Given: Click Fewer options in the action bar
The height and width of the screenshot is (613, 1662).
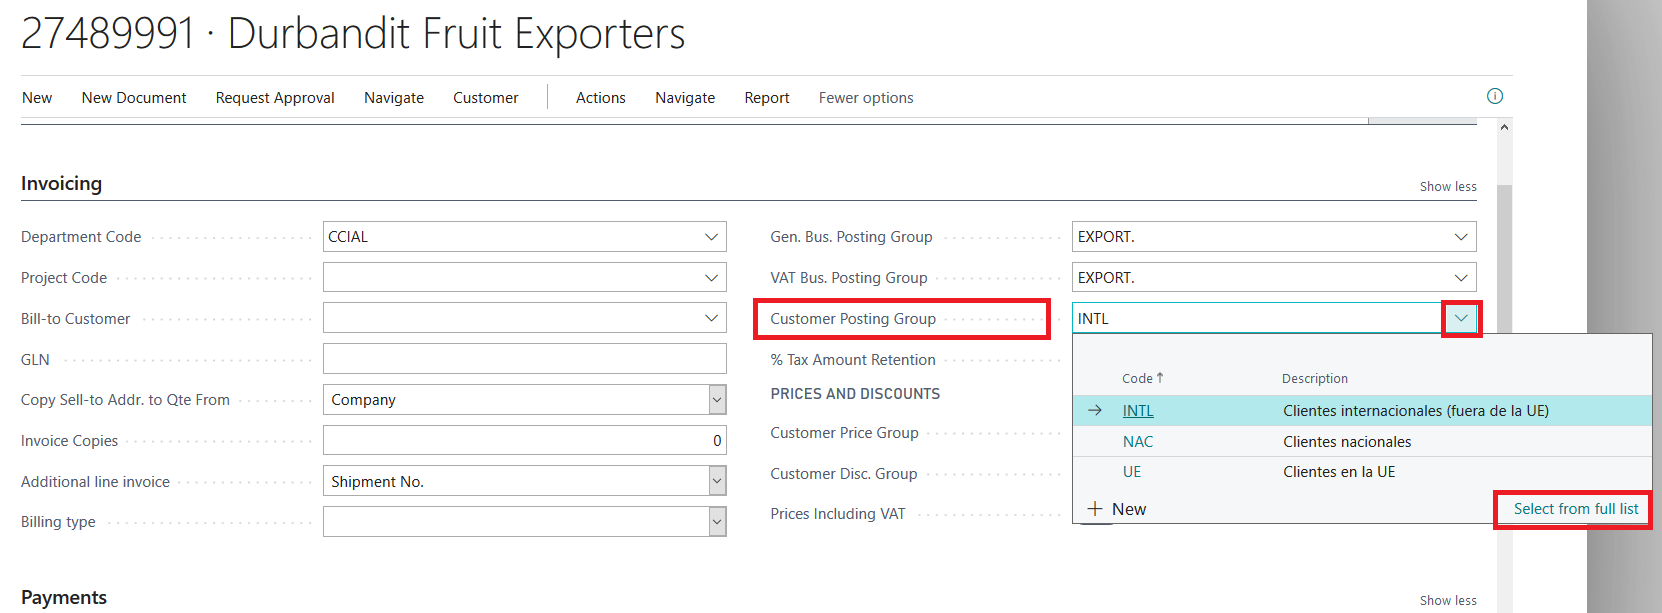Looking at the screenshot, I should (x=866, y=98).
